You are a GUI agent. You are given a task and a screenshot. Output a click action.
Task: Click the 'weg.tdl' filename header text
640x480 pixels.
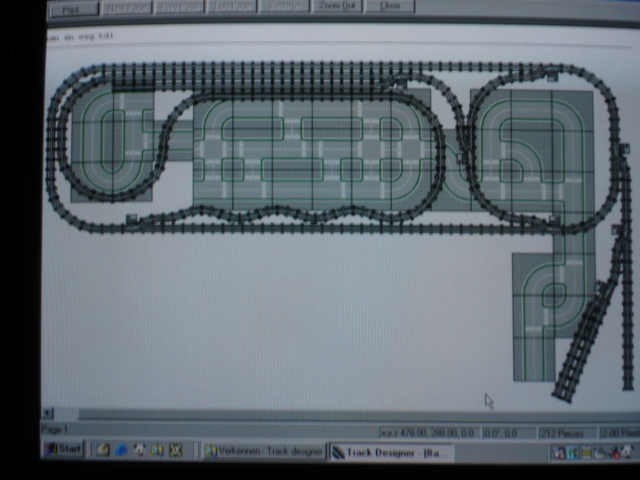pyautogui.click(x=96, y=36)
